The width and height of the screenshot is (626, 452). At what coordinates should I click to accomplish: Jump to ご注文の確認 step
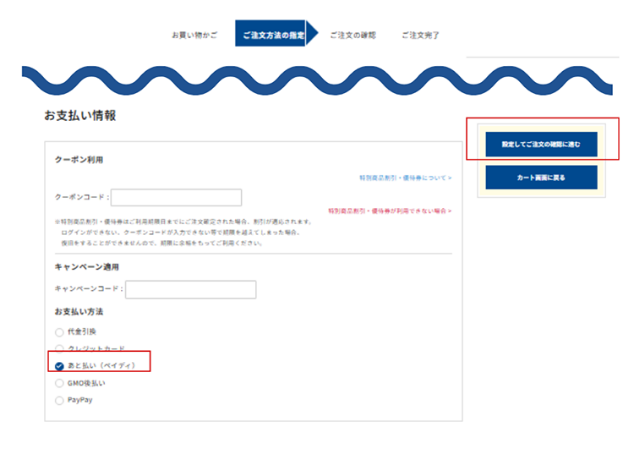353,35
